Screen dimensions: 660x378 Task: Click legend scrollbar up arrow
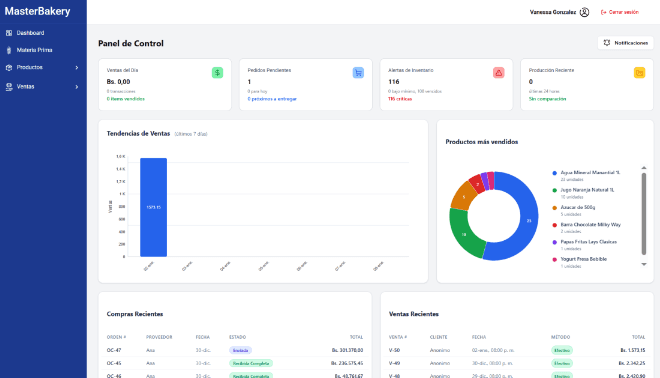coord(644,168)
